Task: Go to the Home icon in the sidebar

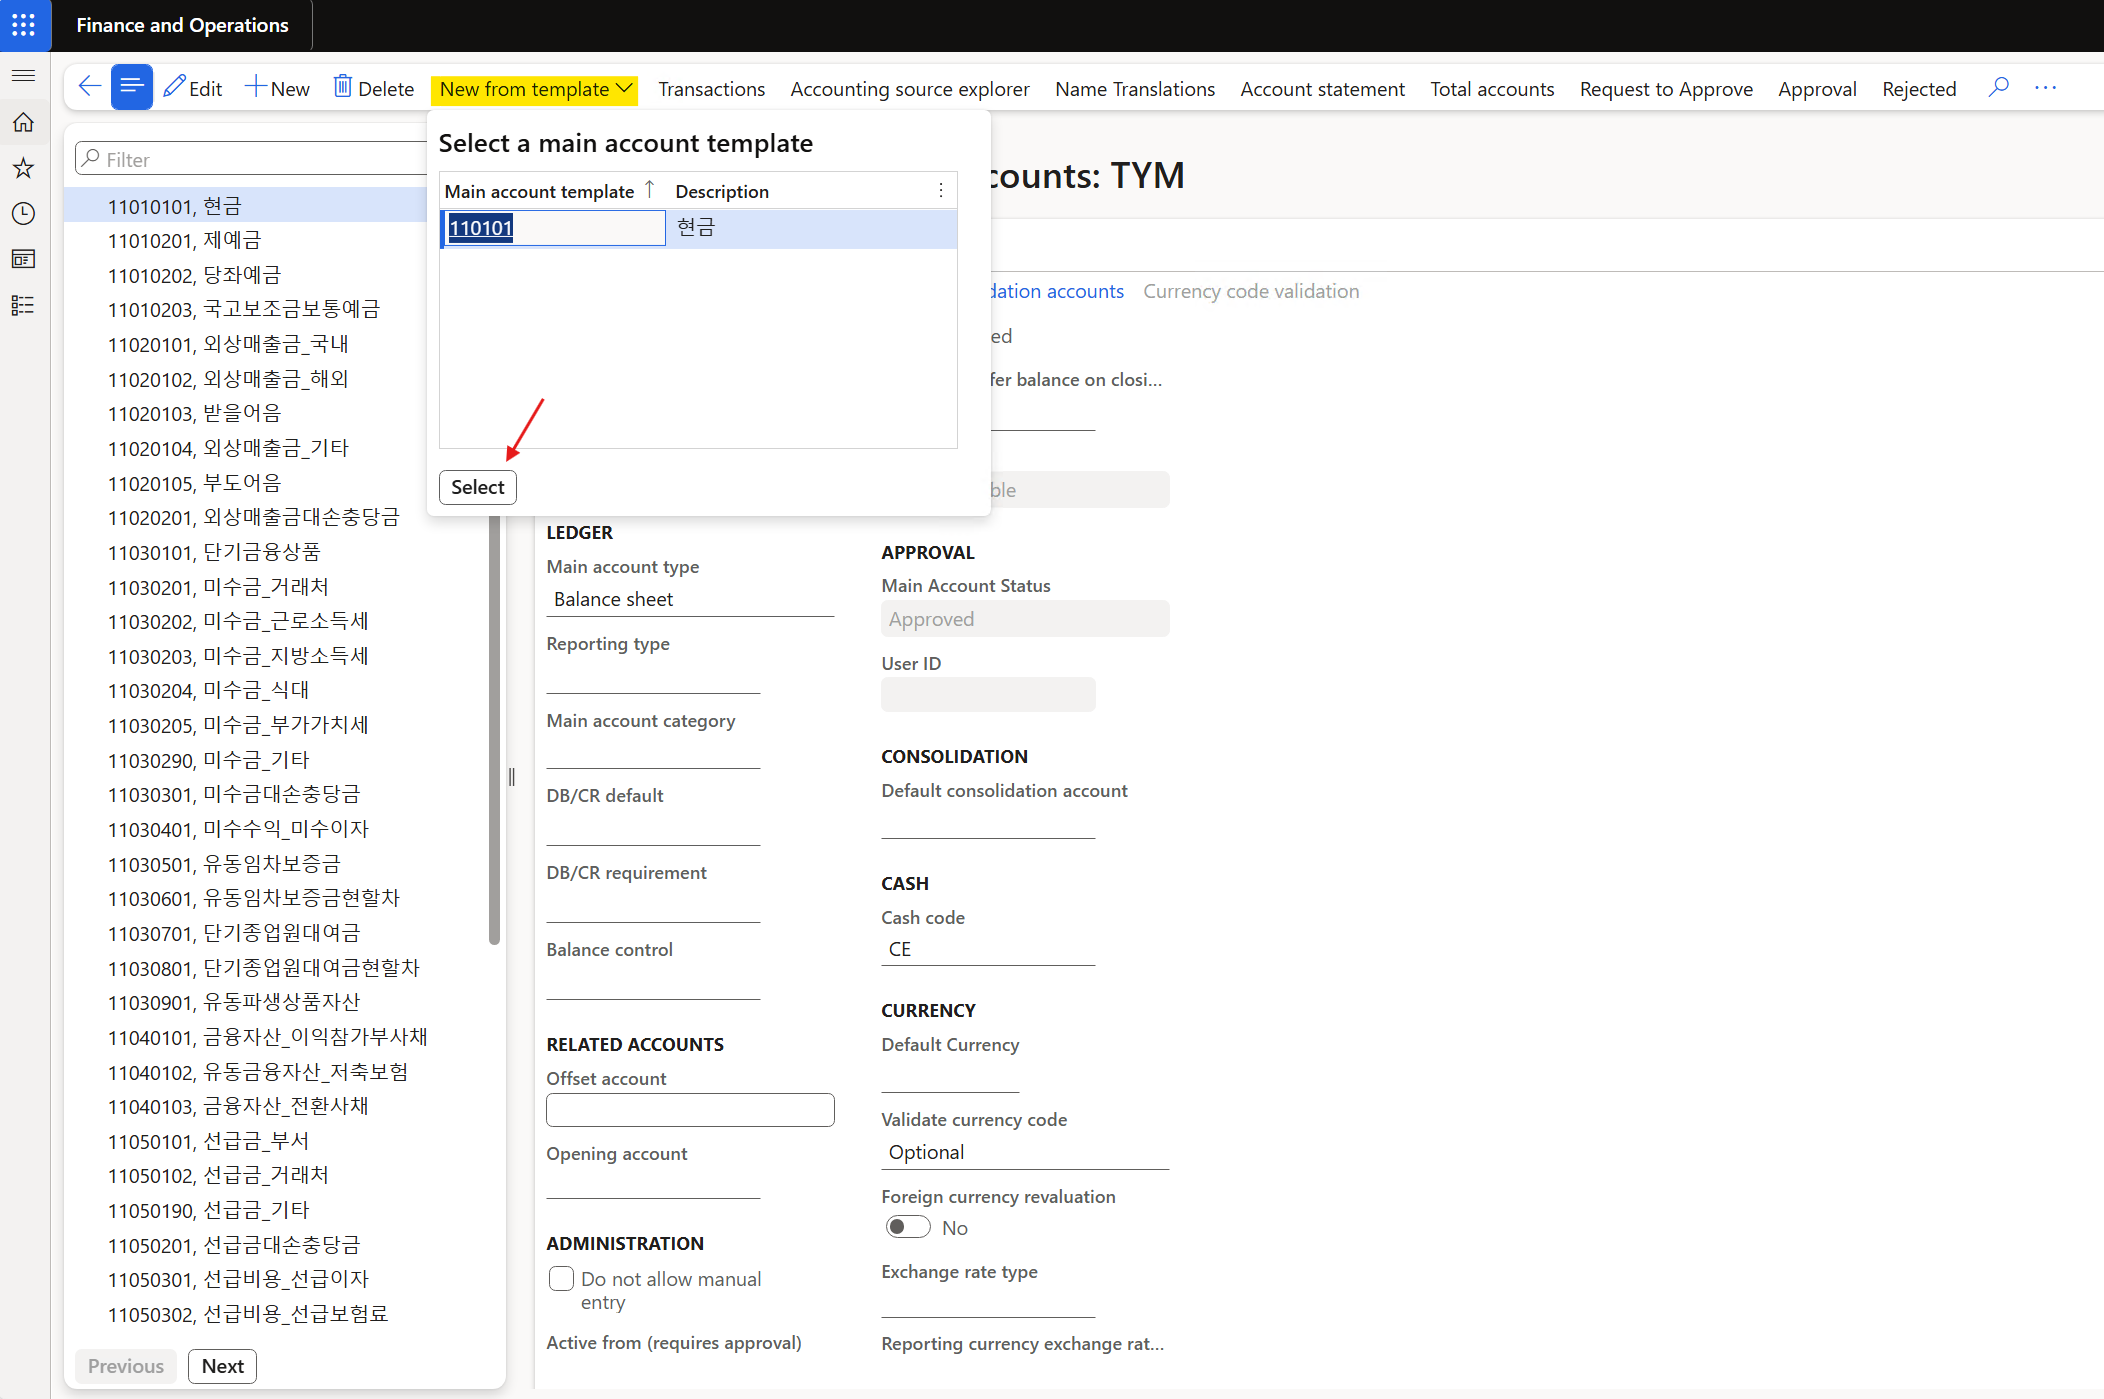Action: [x=24, y=122]
